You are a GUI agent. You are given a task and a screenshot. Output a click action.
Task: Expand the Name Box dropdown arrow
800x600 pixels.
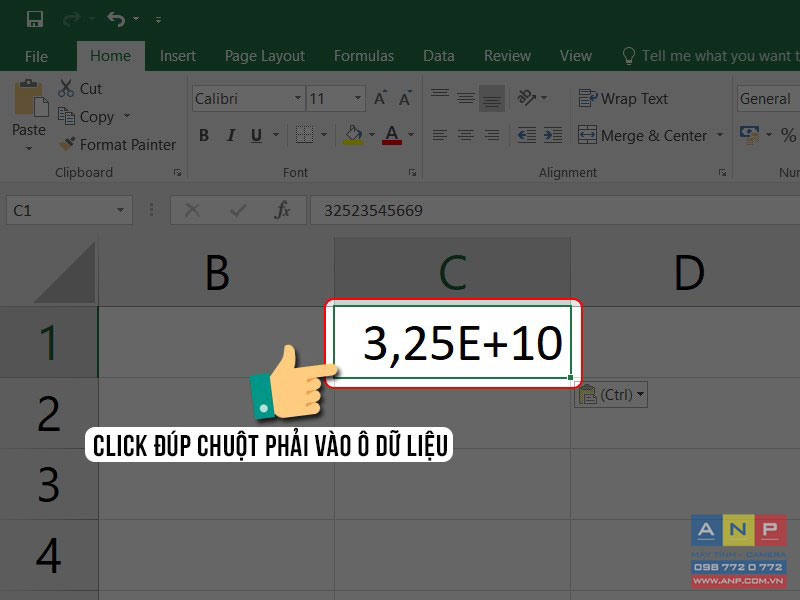(120, 210)
